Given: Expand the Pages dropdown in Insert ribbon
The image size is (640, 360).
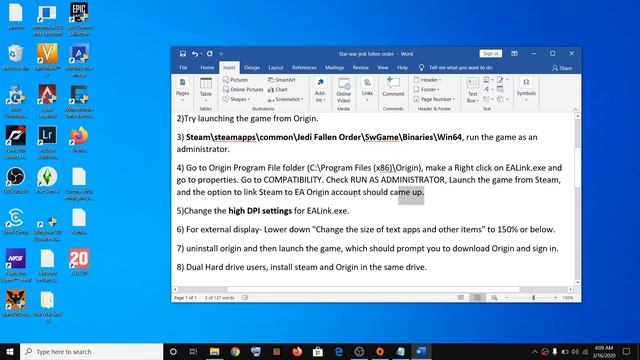Looking at the screenshot, I should click(182, 90).
